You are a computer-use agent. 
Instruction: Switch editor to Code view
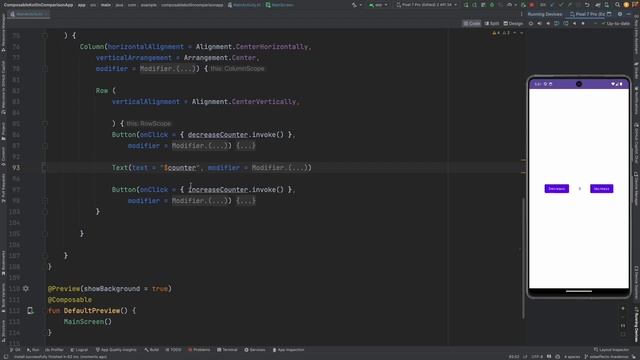click(x=472, y=24)
